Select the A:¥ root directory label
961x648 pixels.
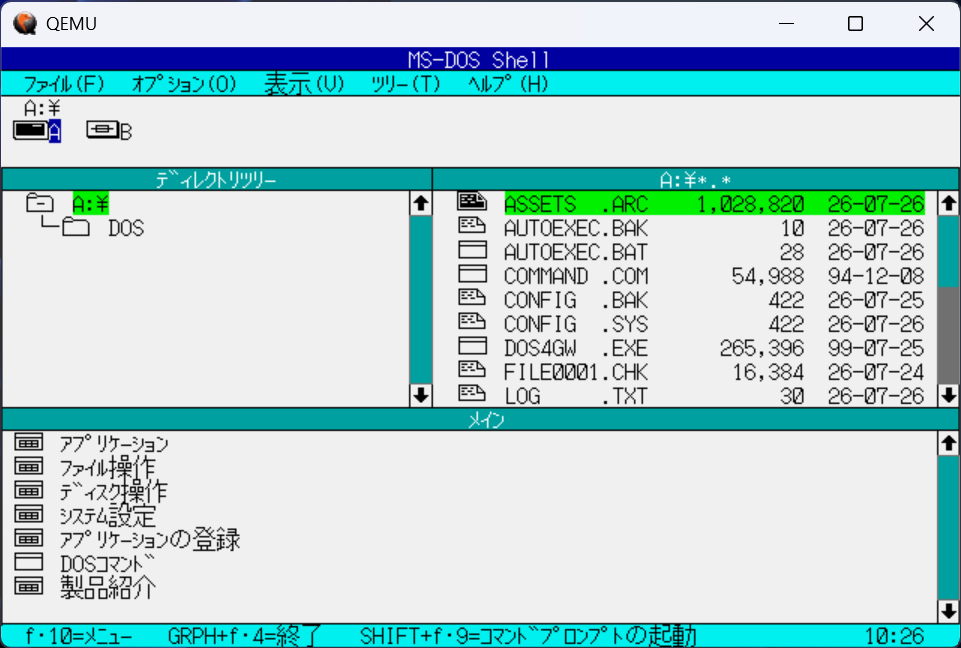click(x=91, y=204)
